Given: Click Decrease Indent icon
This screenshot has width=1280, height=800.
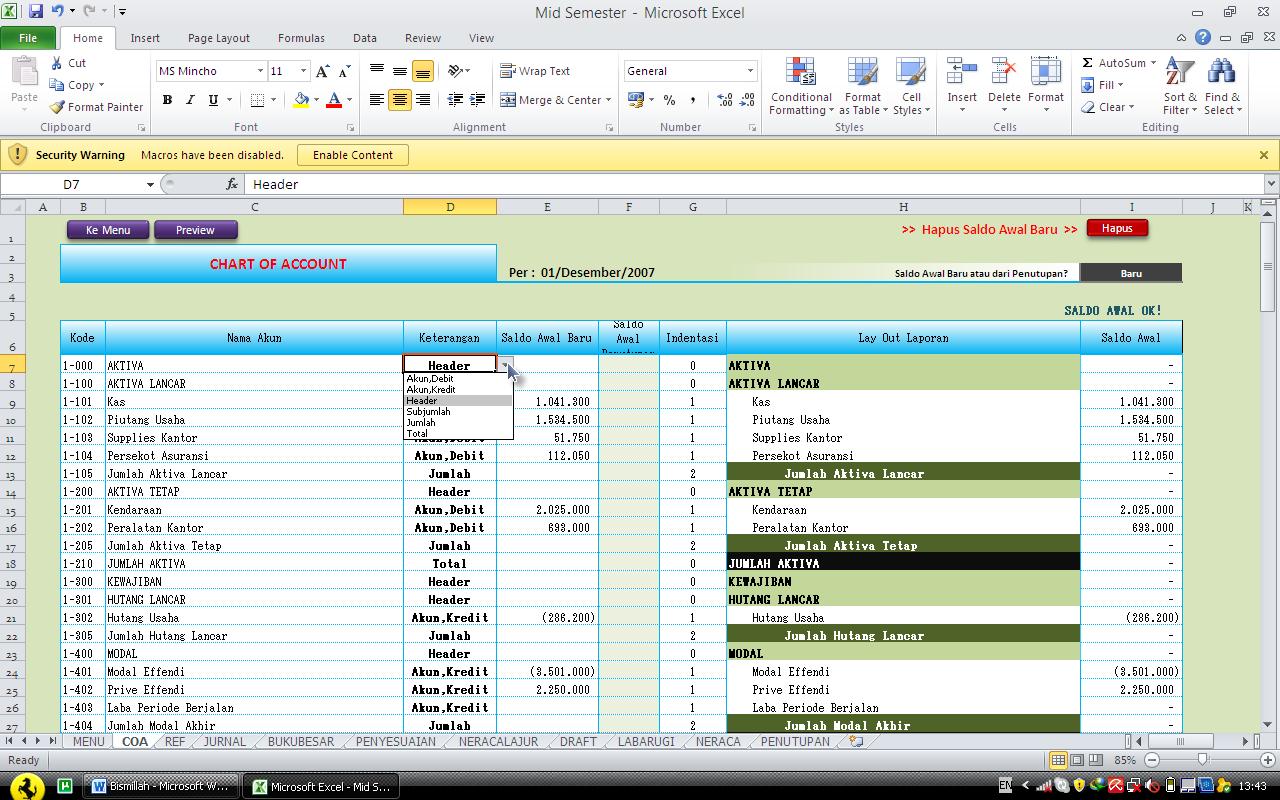Looking at the screenshot, I should coord(454,100).
